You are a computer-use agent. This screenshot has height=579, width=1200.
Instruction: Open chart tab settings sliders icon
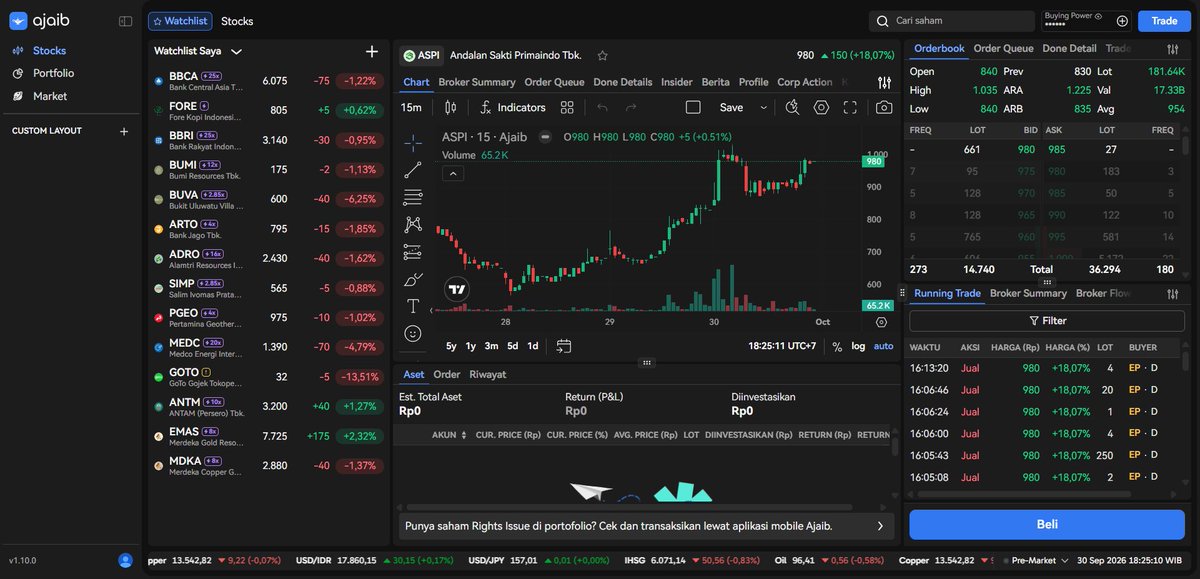(x=884, y=83)
